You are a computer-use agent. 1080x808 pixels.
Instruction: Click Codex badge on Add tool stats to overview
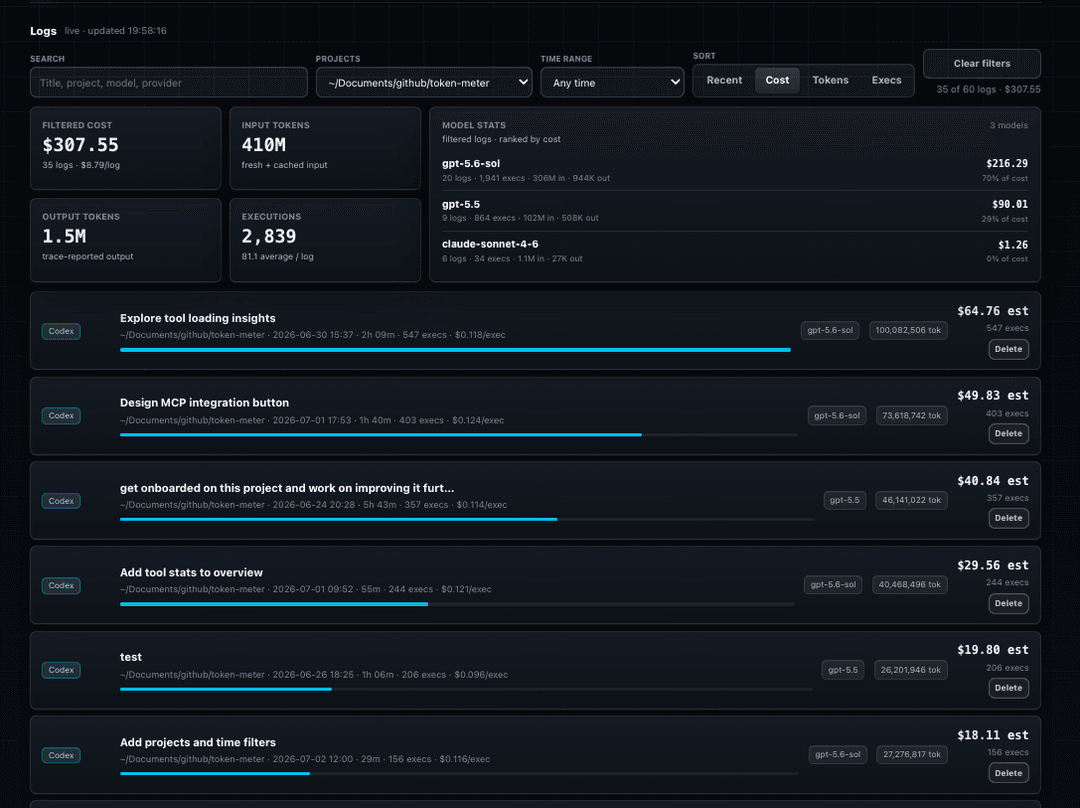click(61, 586)
